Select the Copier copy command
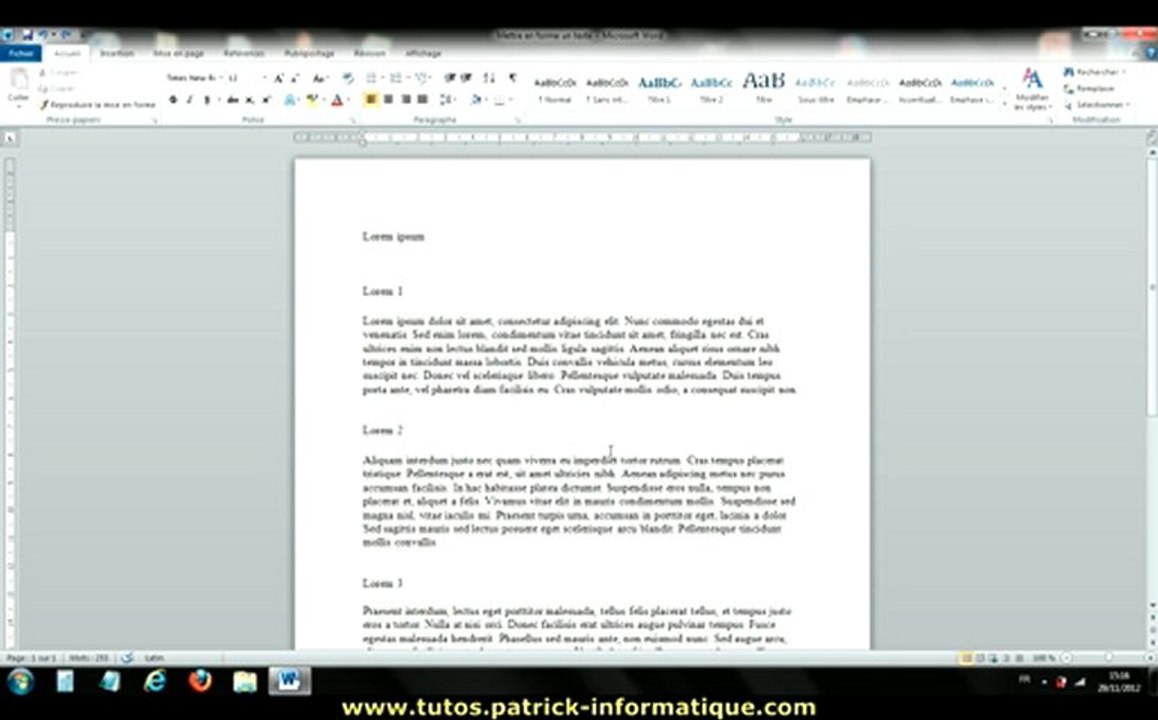 58,89
